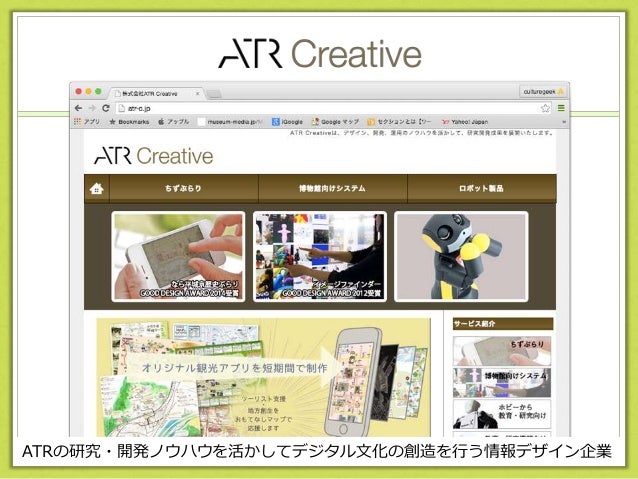Click the yellow minimize window button
This screenshot has width=638, height=479.
(x=88, y=92)
